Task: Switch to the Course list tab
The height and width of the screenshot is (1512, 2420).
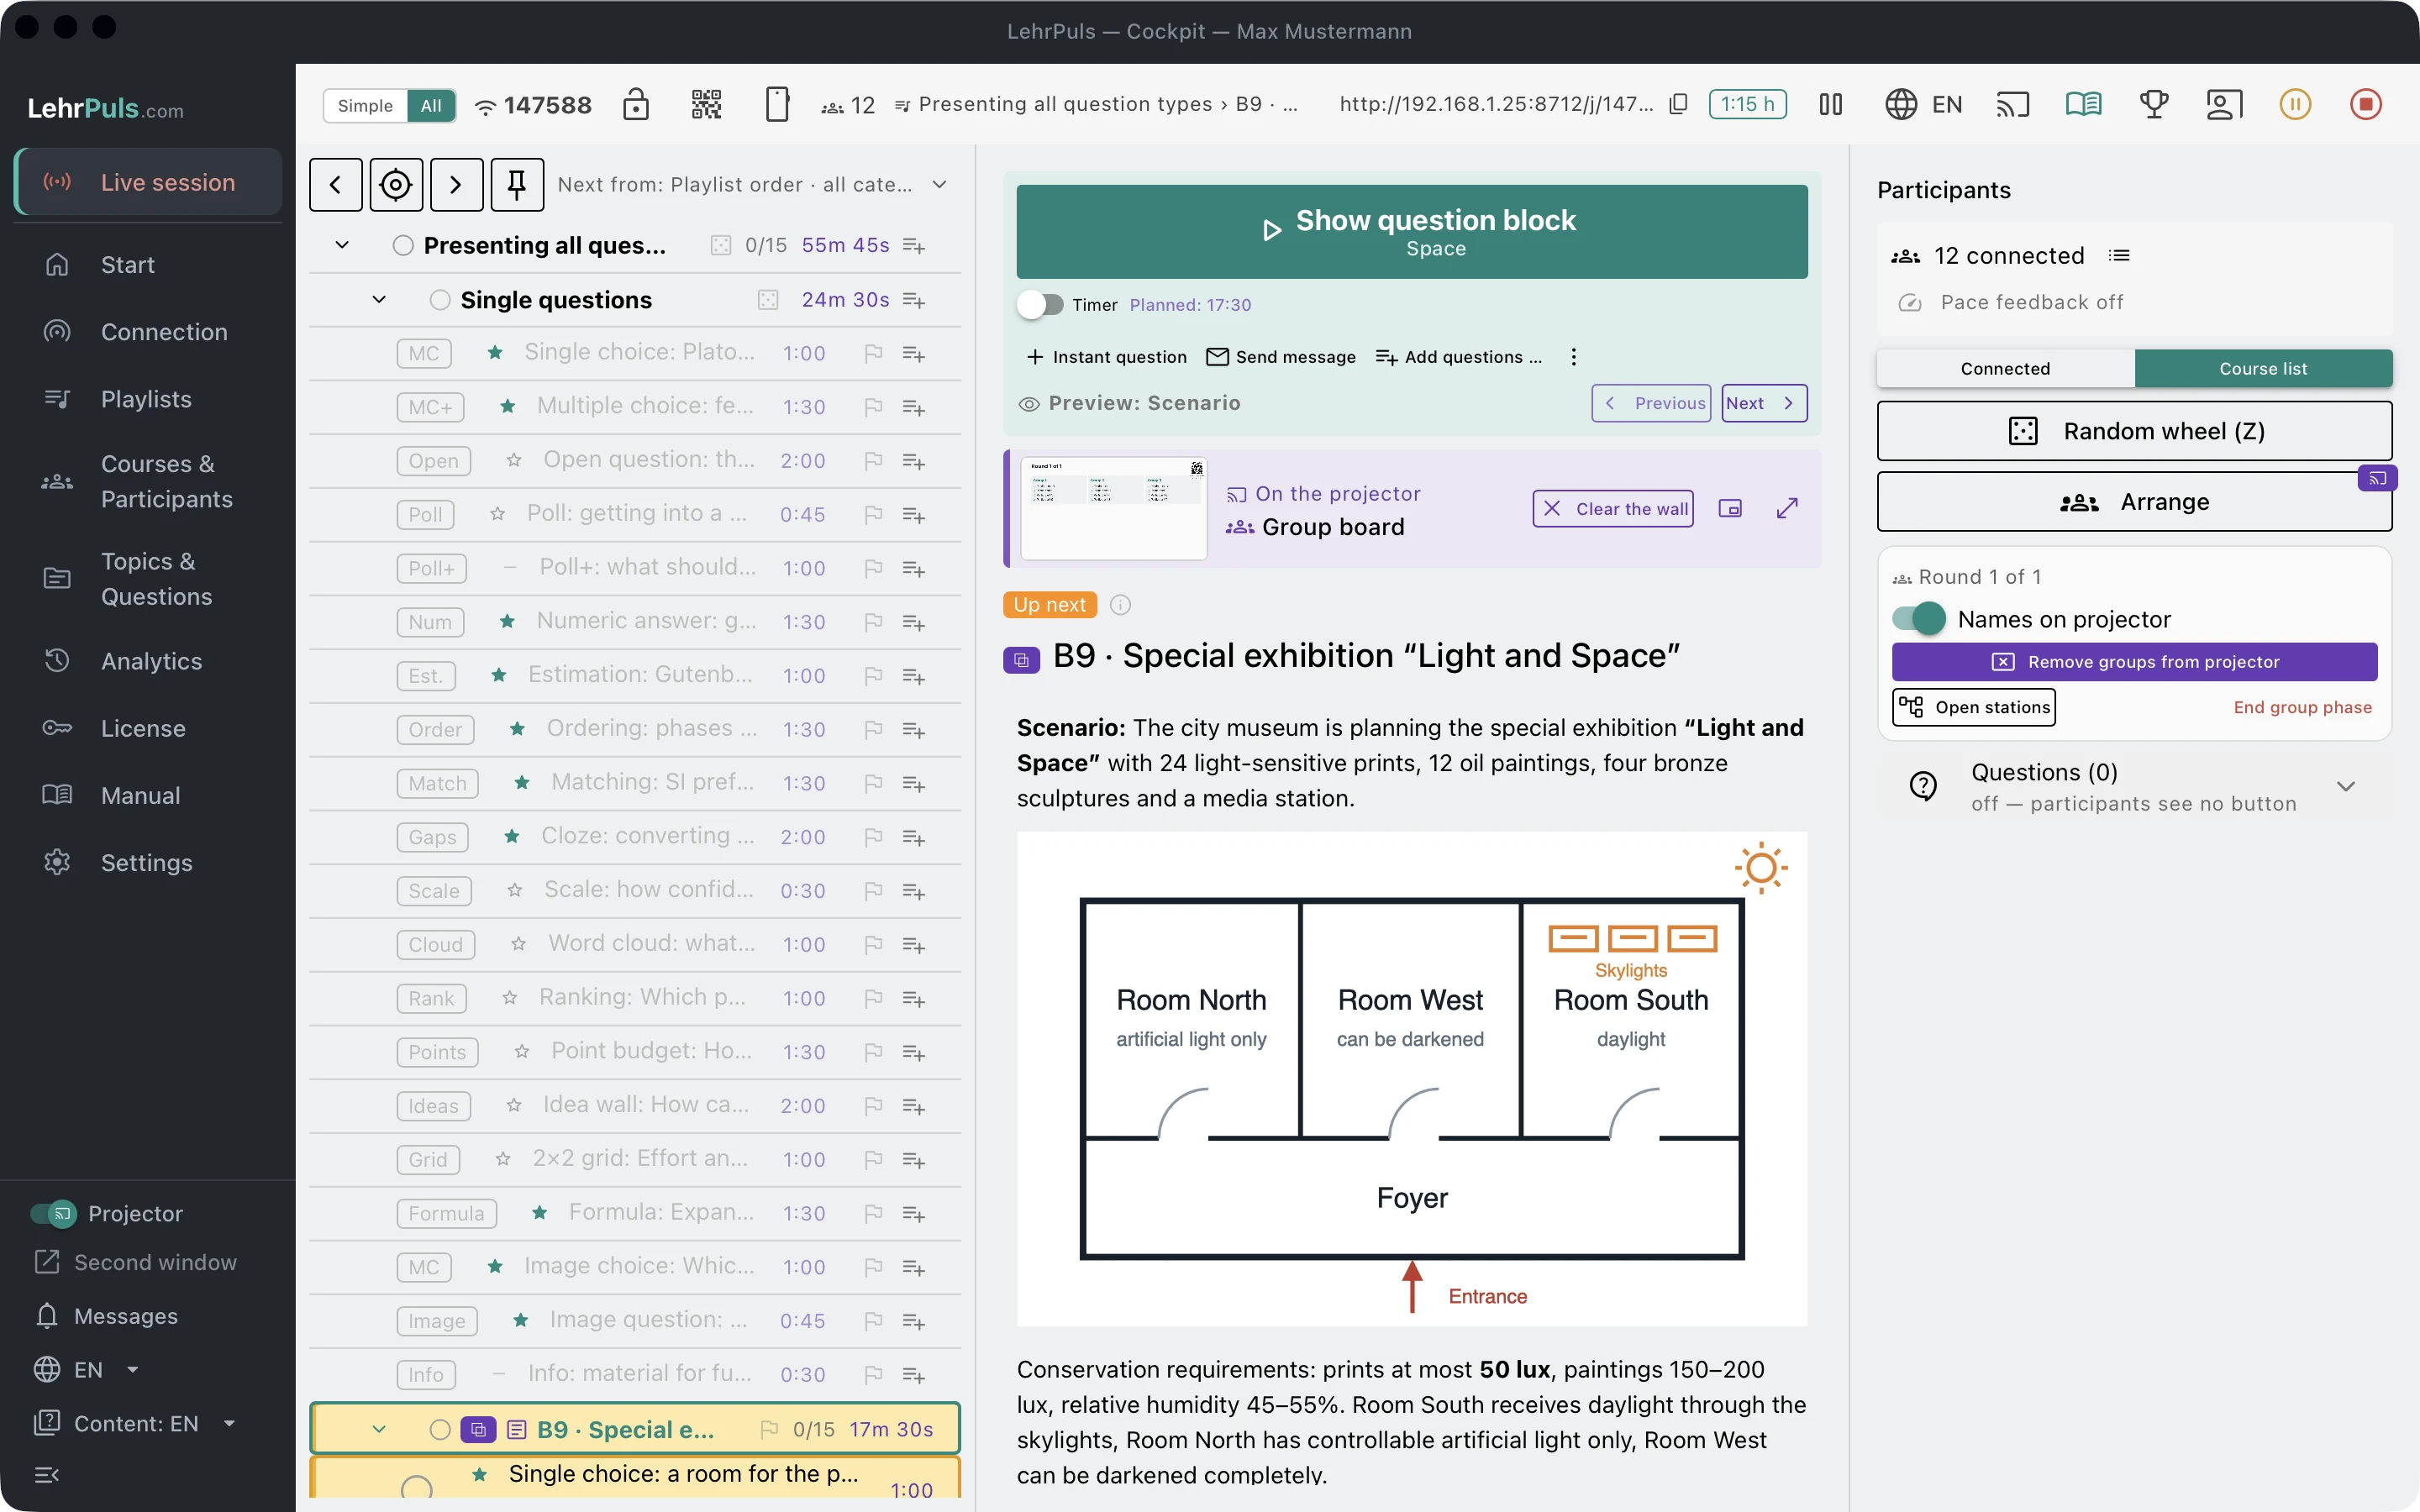Action: tap(2263, 369)
